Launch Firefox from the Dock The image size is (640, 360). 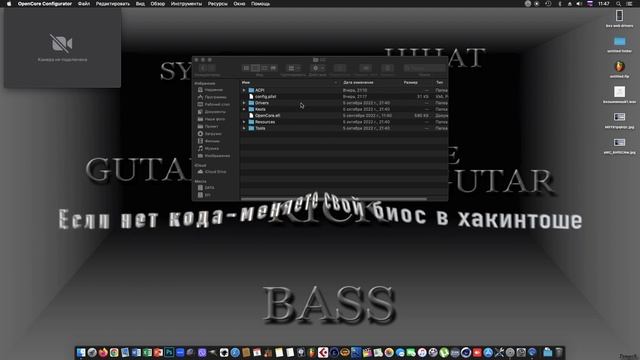pos(103,353)
